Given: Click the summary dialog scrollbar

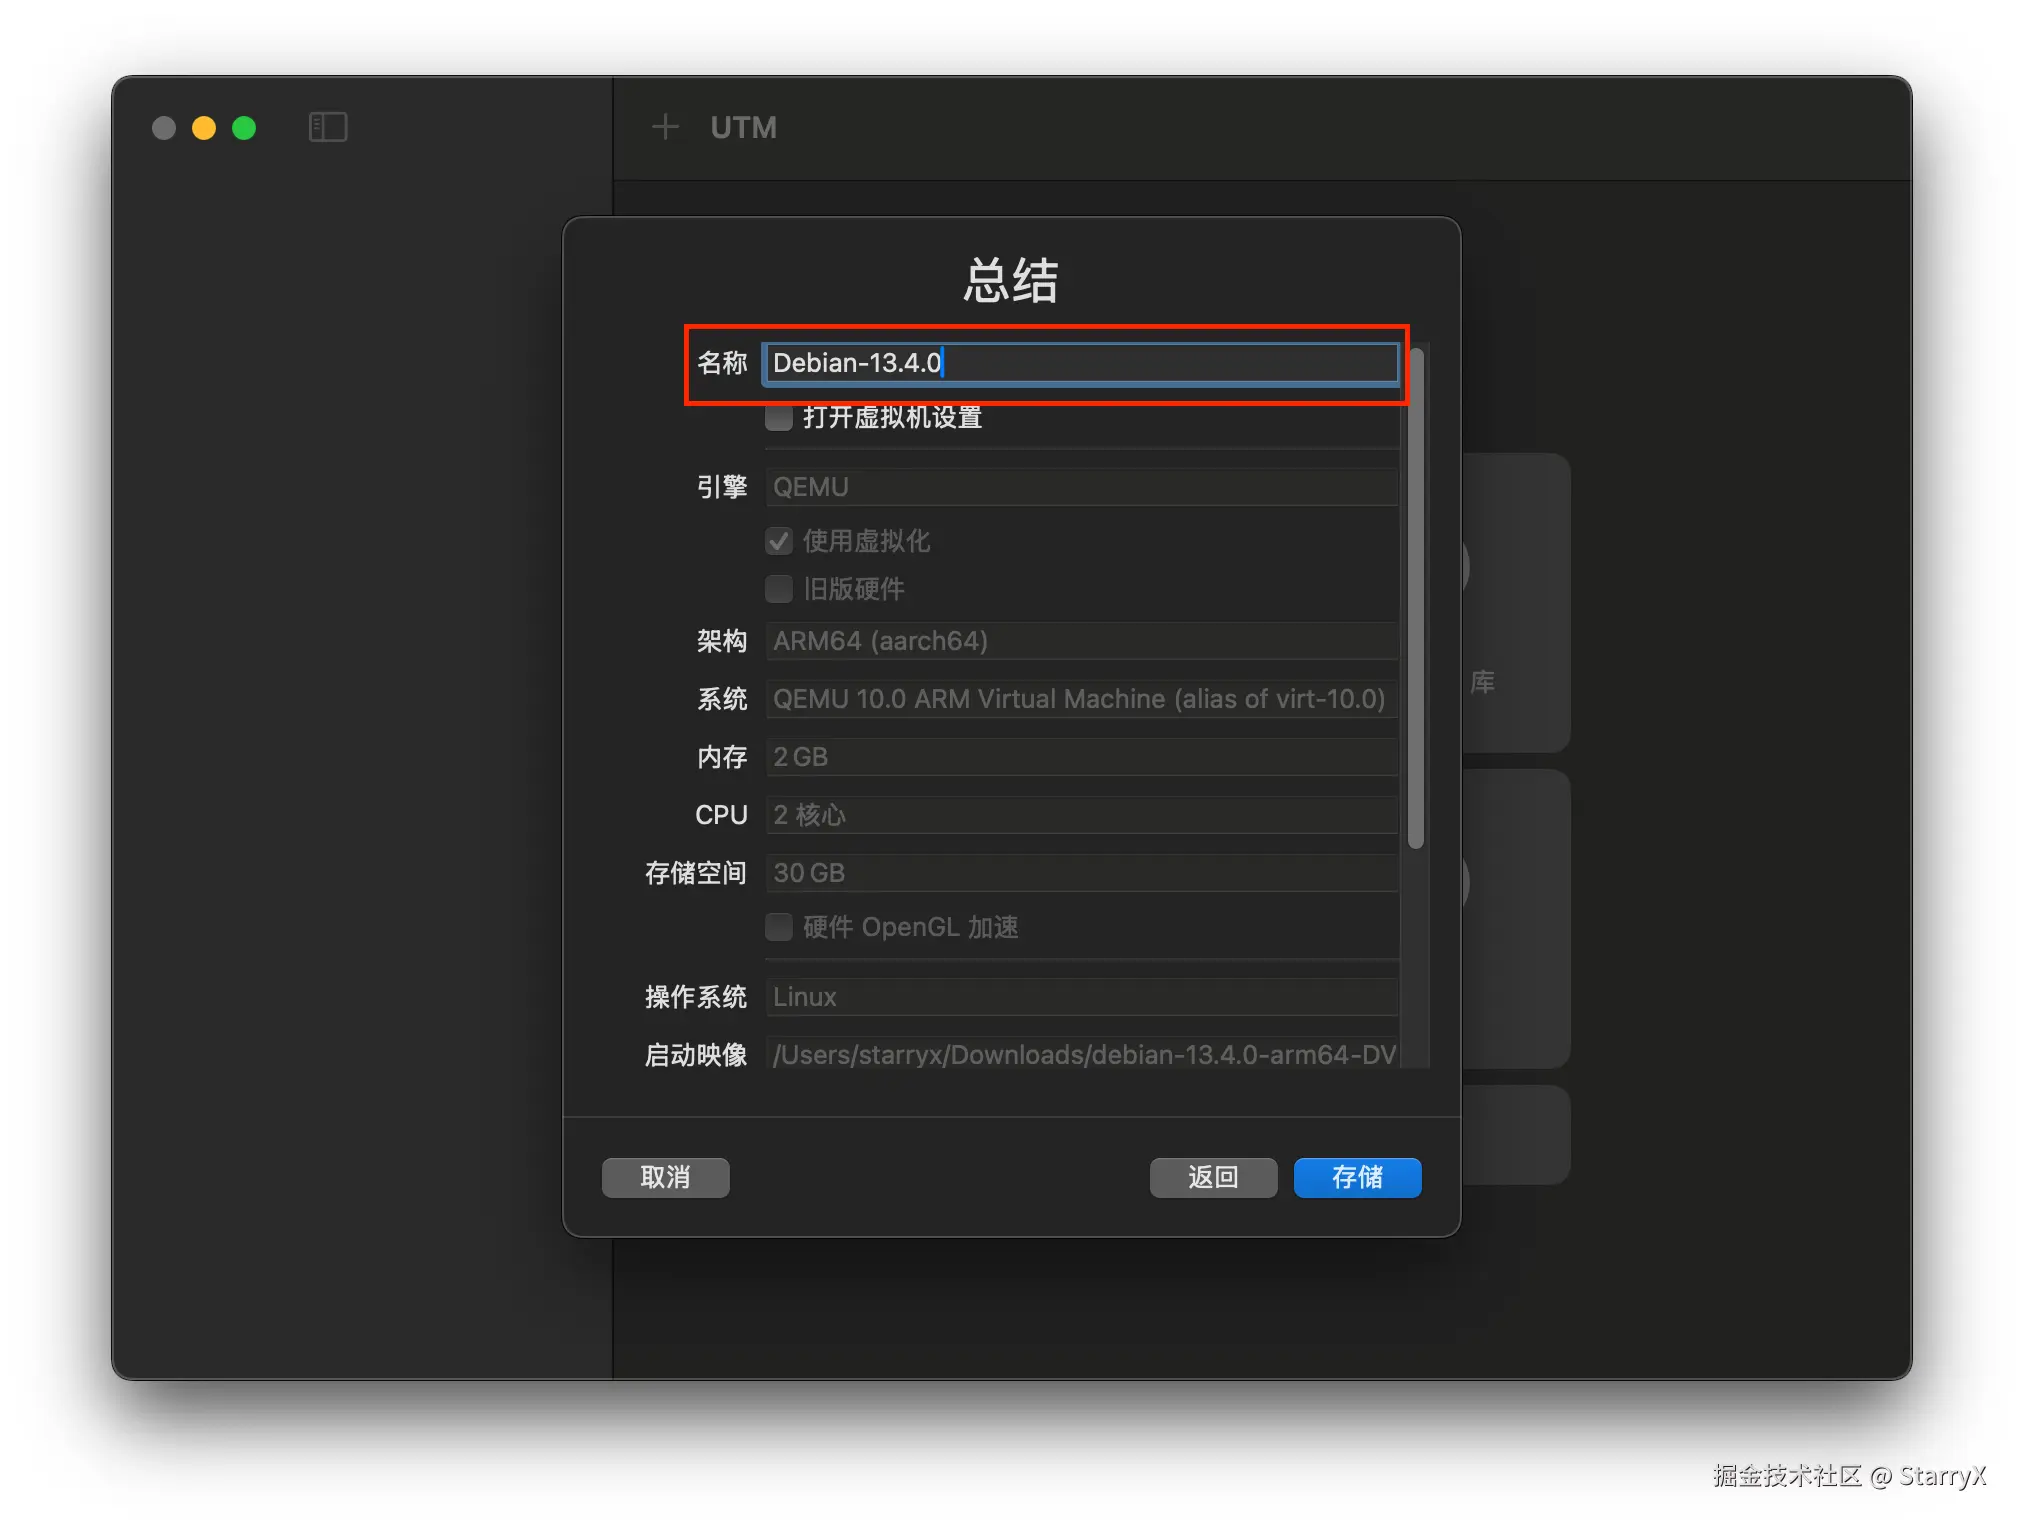Looking at the screenshot, I should click(x=1415, y=600).
